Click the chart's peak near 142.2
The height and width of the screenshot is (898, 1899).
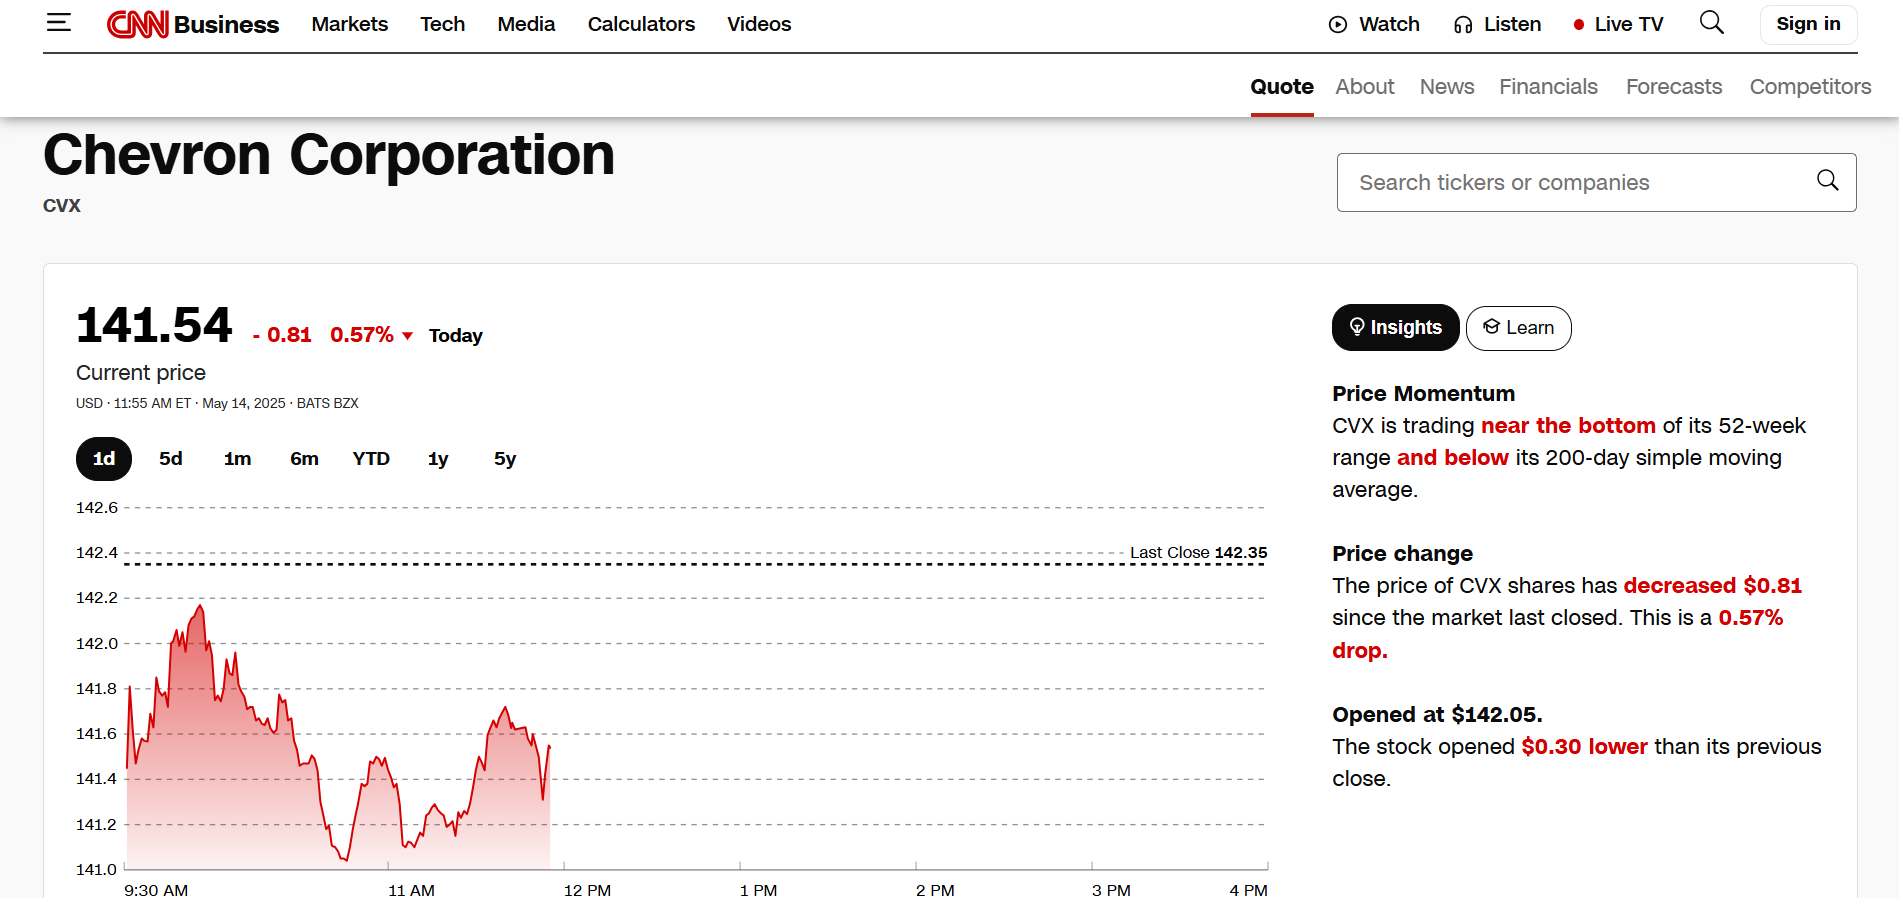[x=201, y=606]
